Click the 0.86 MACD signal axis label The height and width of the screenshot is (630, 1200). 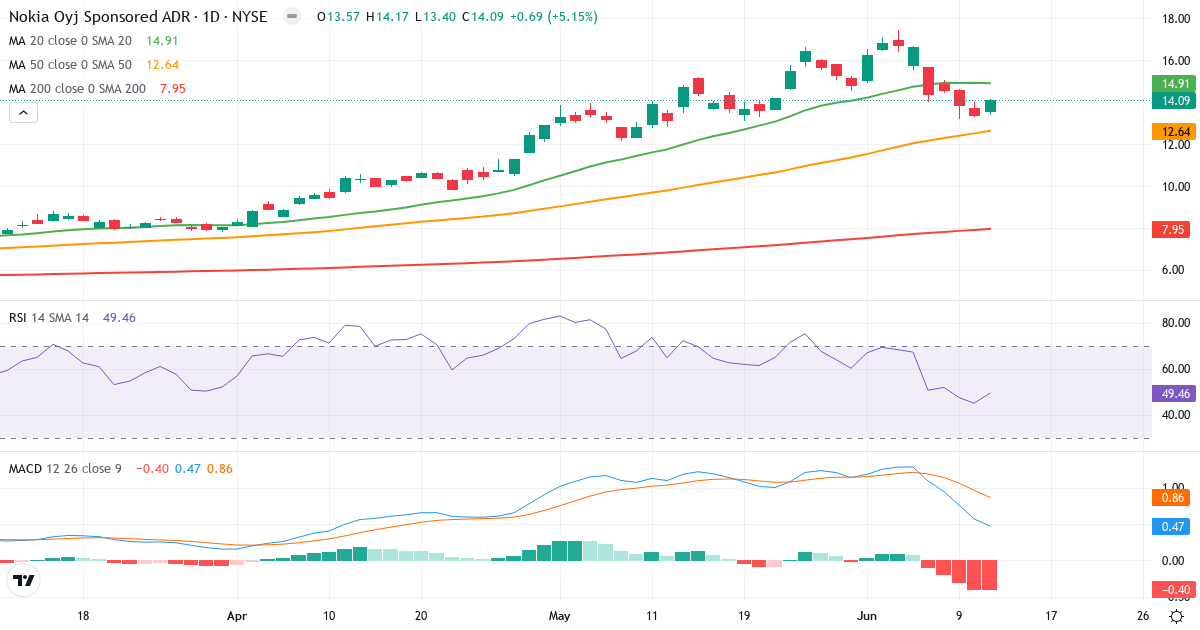(x=1169, y=497)
